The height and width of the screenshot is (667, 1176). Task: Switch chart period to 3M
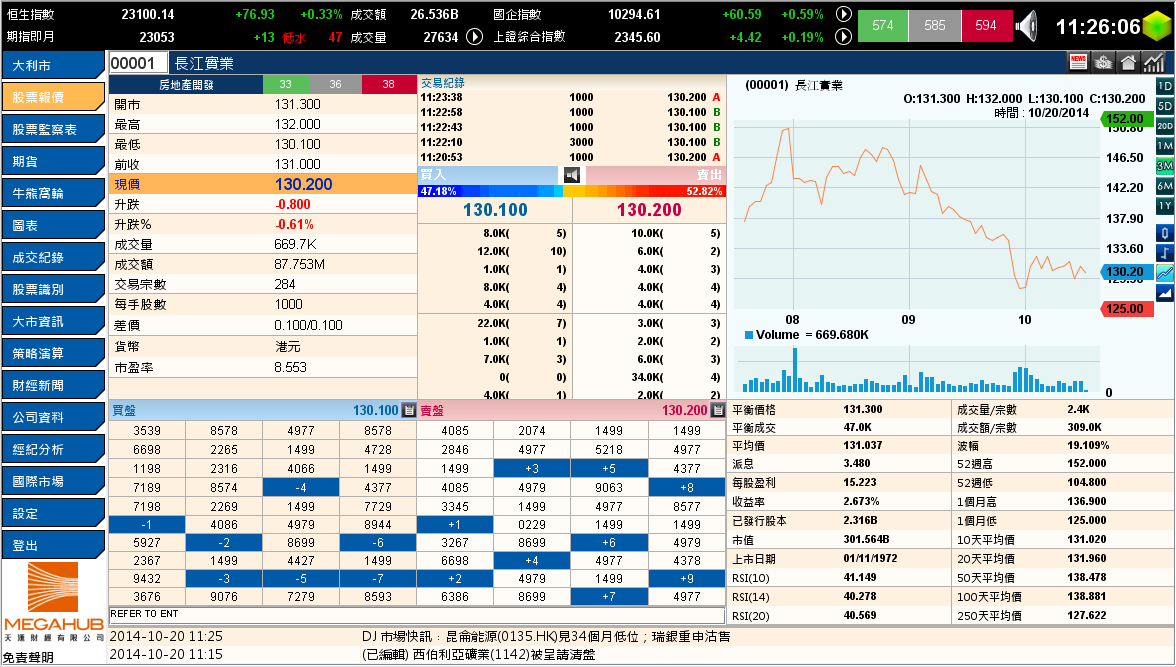1165,166
